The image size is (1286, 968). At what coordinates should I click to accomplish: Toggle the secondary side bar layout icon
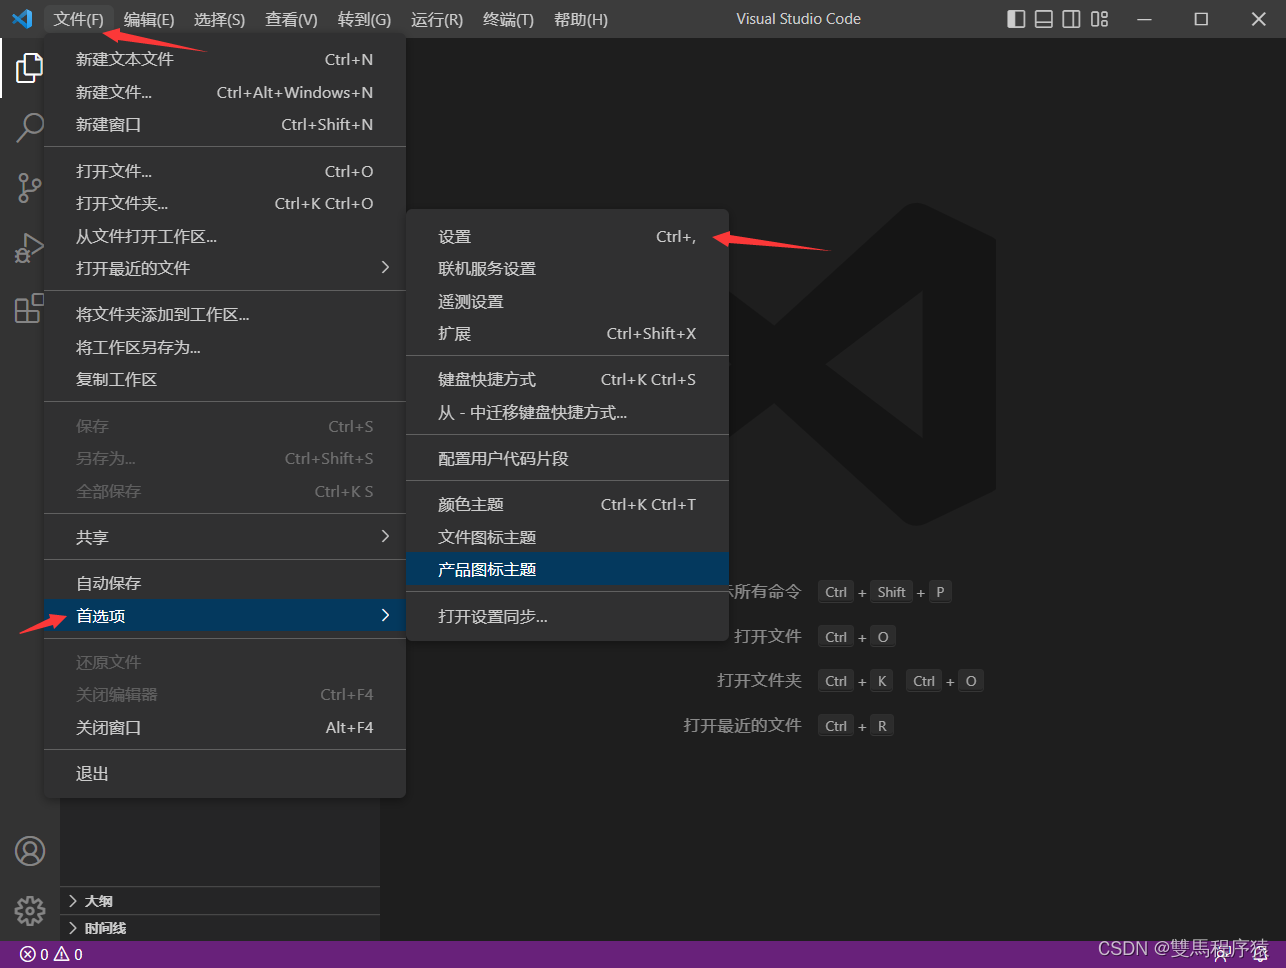[x=1071, y=19]
